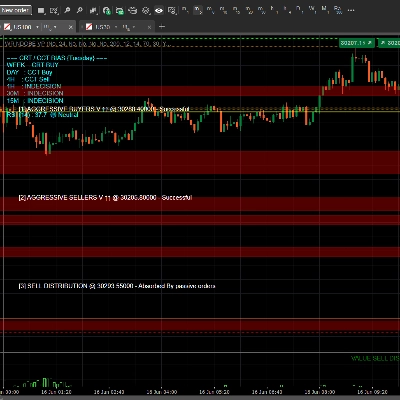Click the green 30207.1 price label
Viewport: 400px width, 400px height.
click(356, 43)
